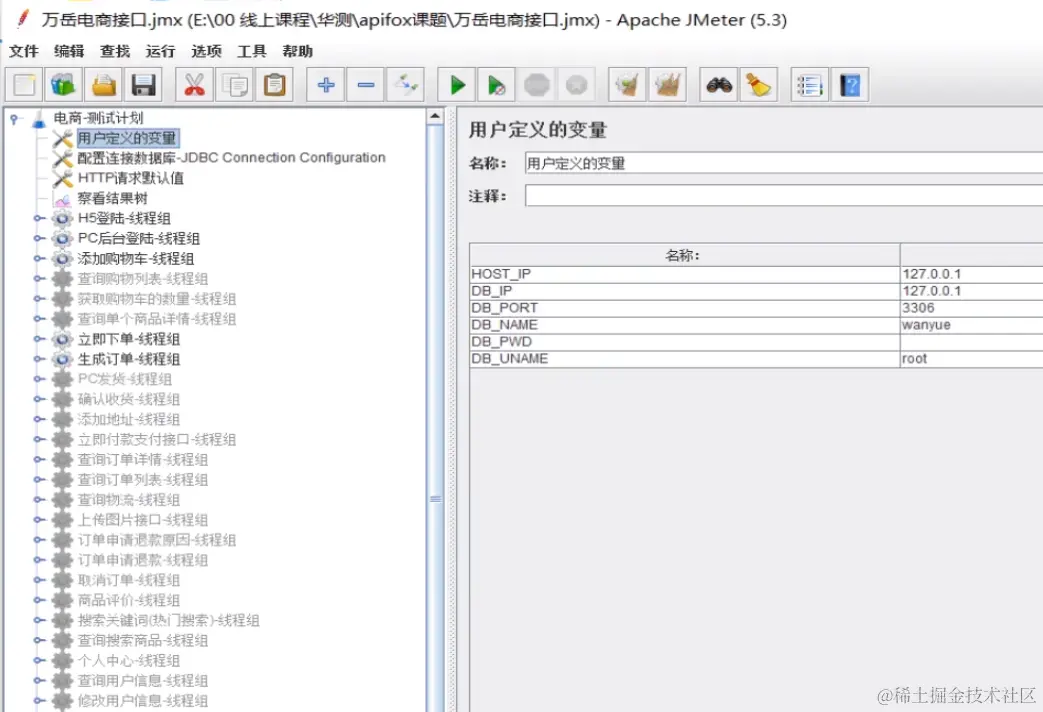Click the 3306 value cell
The height and width of the screenshot is (712, 1043).
(971, 308)
